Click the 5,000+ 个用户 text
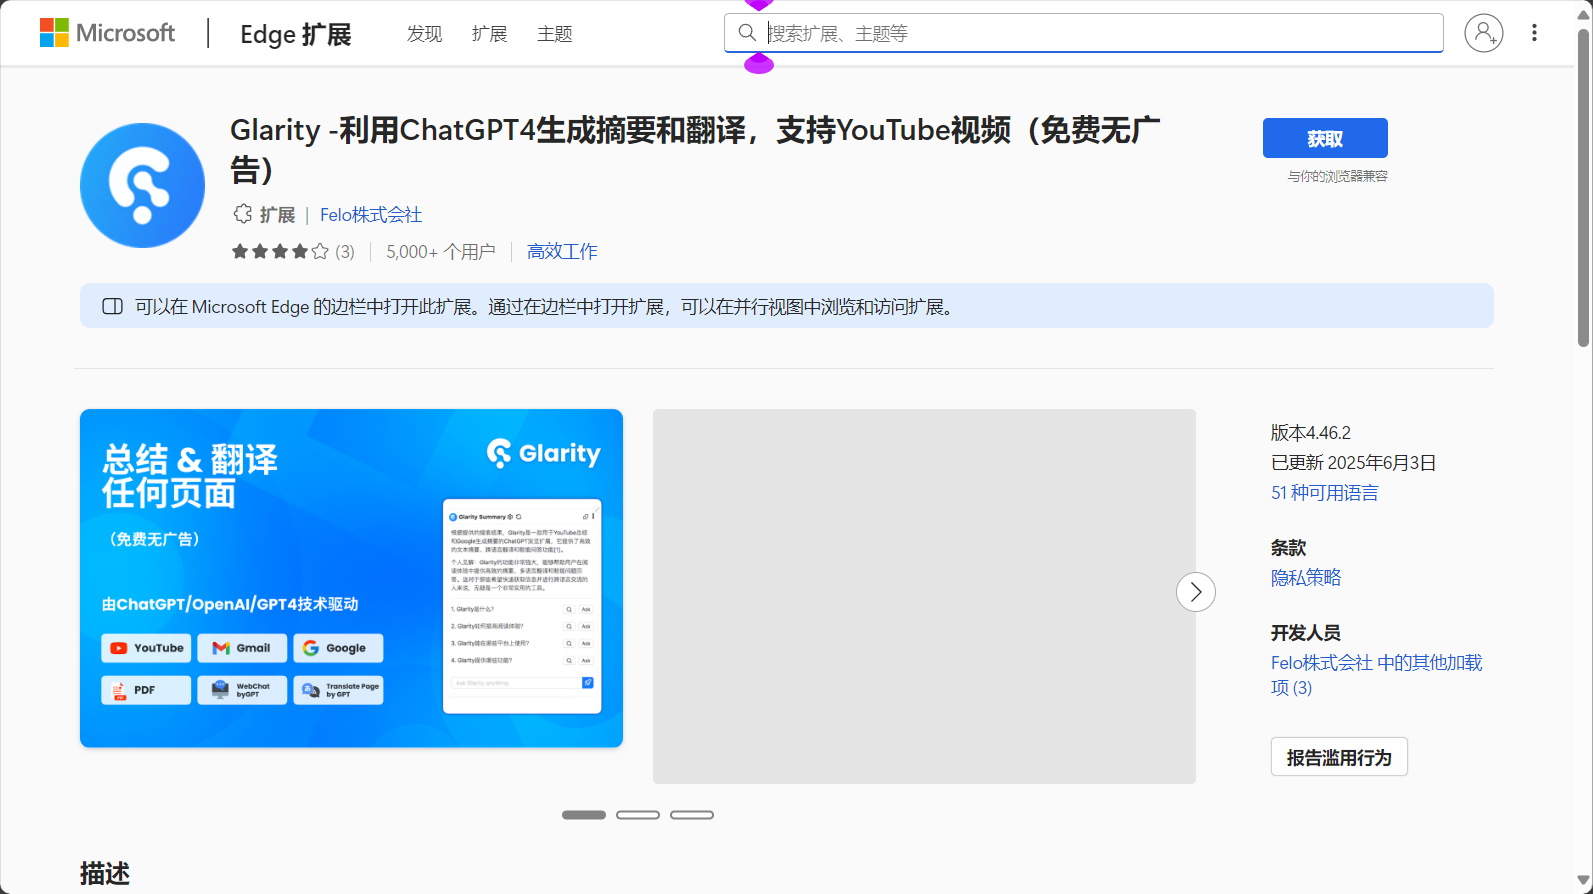Viewport: 1593px width, 894px height. point(441,252)
